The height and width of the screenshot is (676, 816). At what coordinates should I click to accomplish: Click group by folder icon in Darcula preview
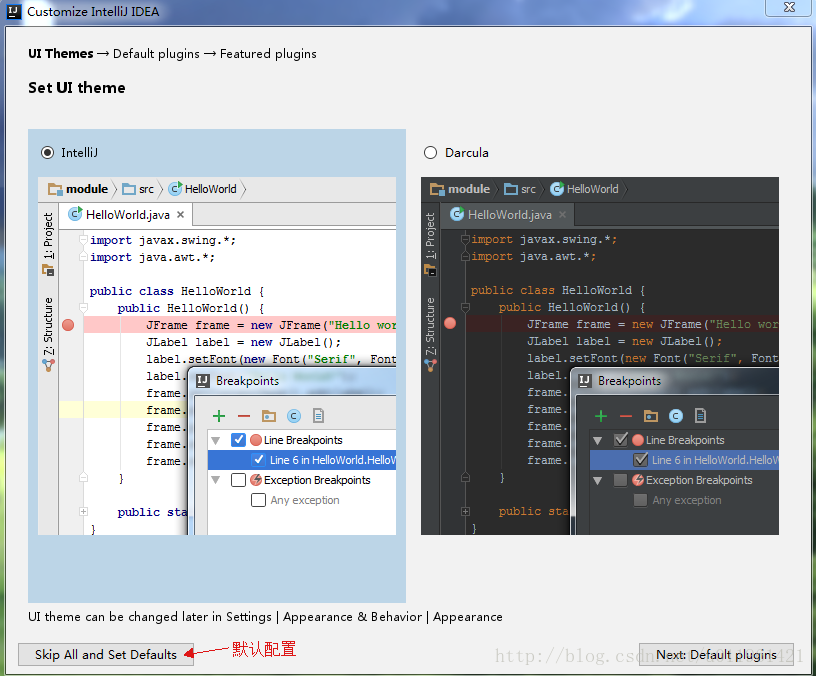[651, 416]
